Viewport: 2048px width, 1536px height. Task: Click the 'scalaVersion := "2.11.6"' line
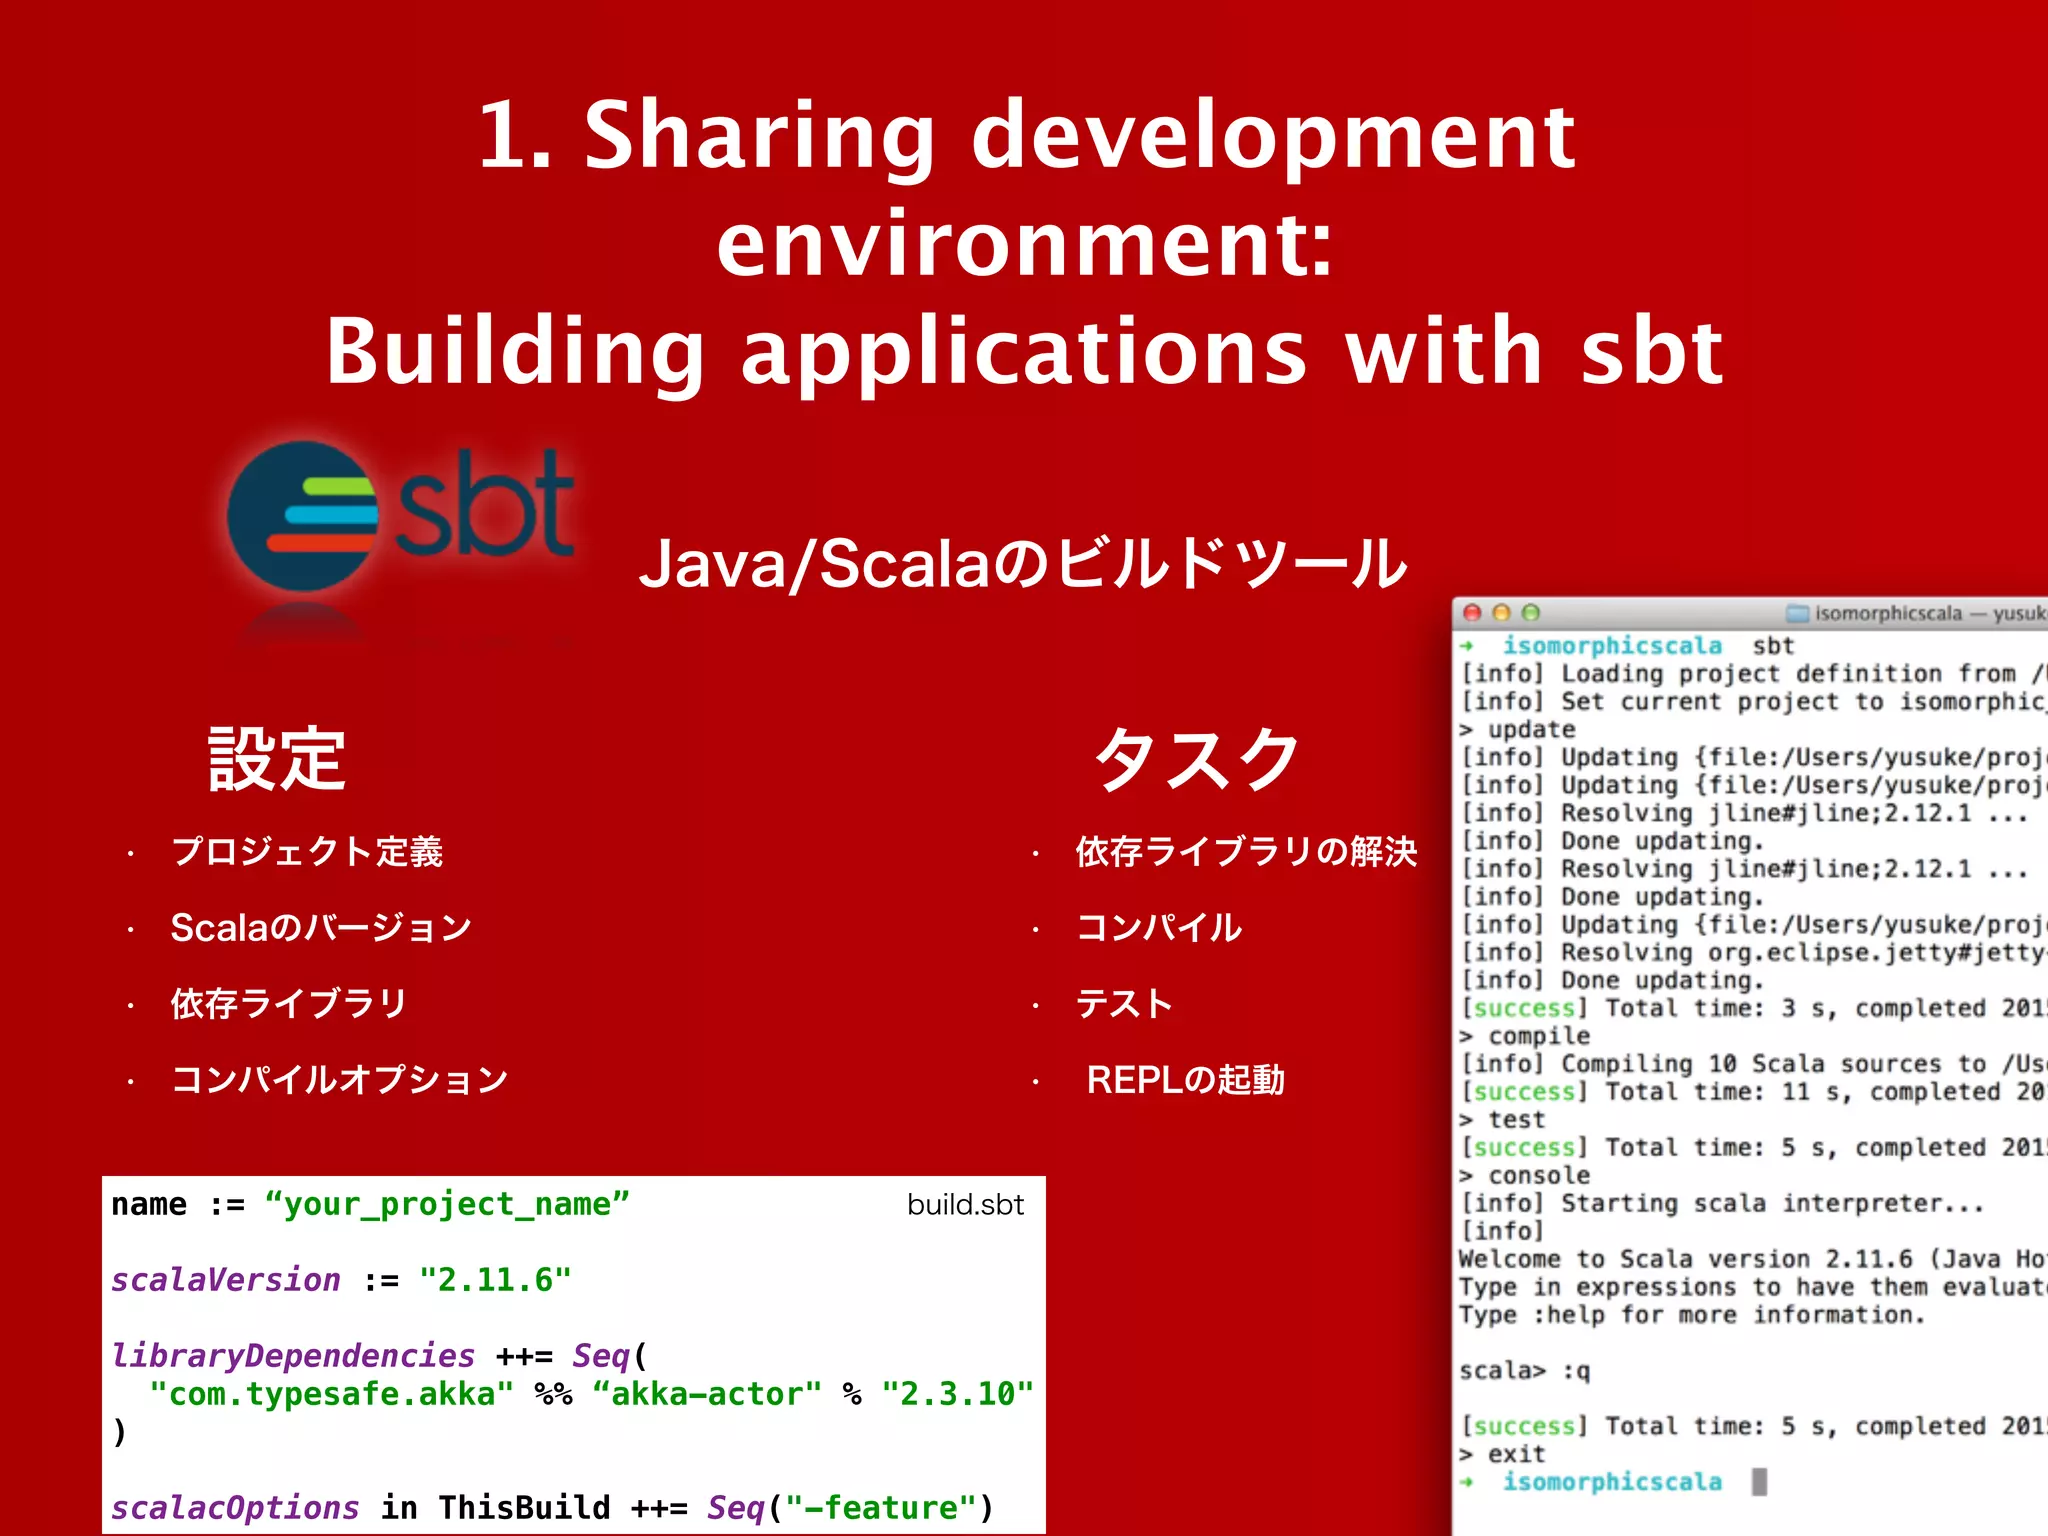(342, 1280)
